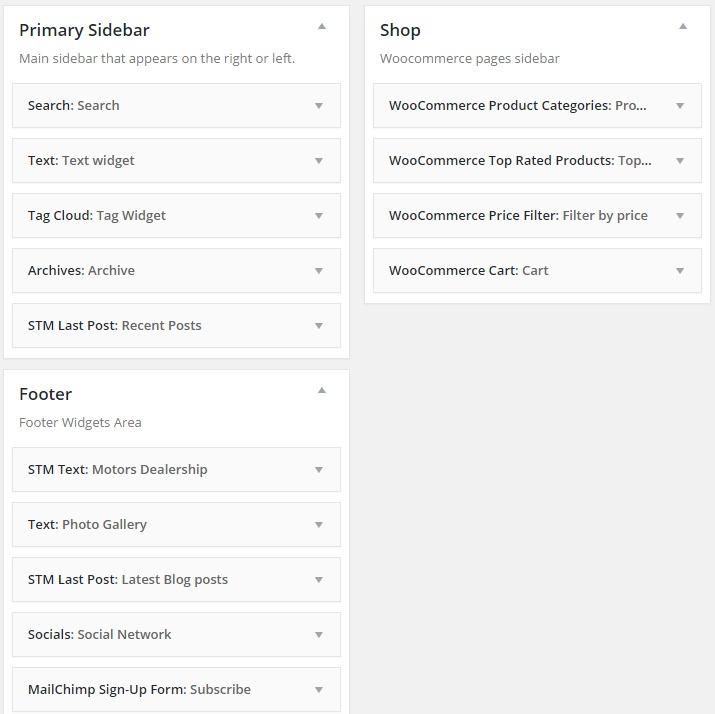This screenshot has width=715, height=714.
Task: Collapse the Shop sidebar panel arrow
Action: pyautogui.click(x=683, y=27)
